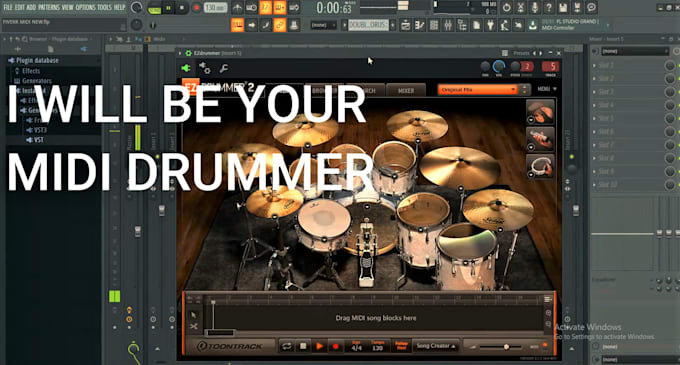Viewport: 680px width, 365px height.
Task: Open the PATTERNS menu
Action: tap(49, 7)
